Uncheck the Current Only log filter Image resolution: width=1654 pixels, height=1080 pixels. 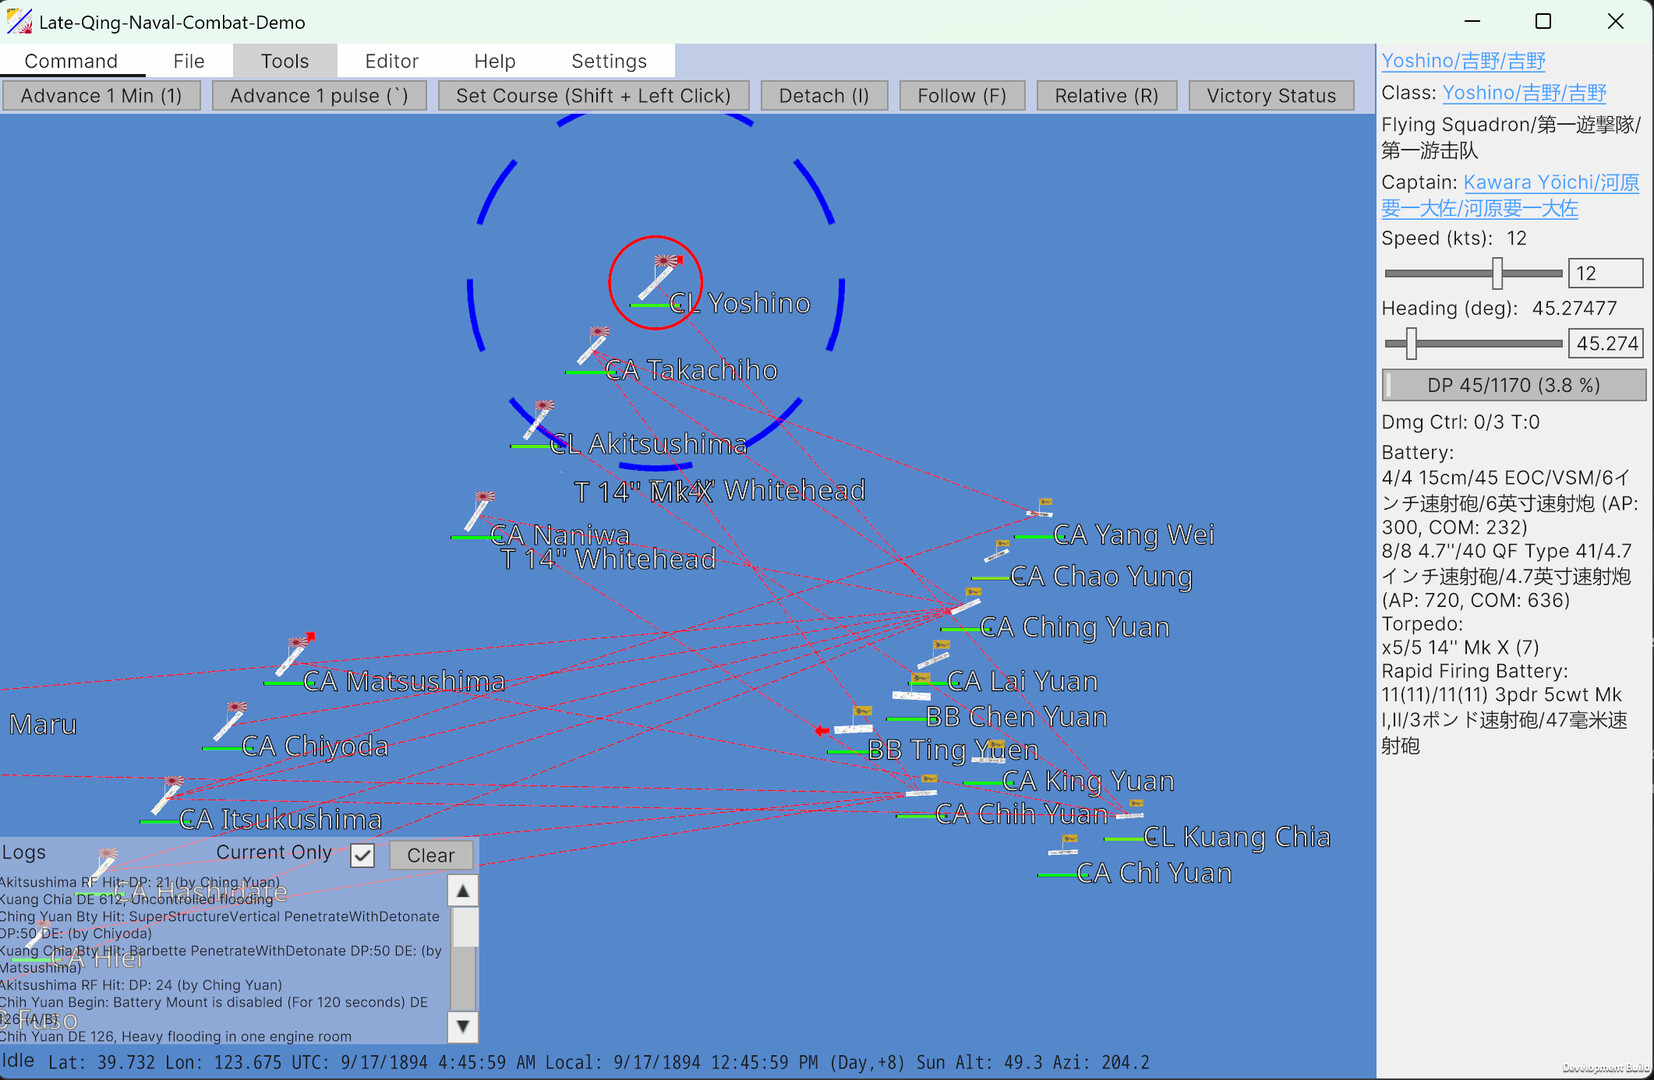pos(361,855)
